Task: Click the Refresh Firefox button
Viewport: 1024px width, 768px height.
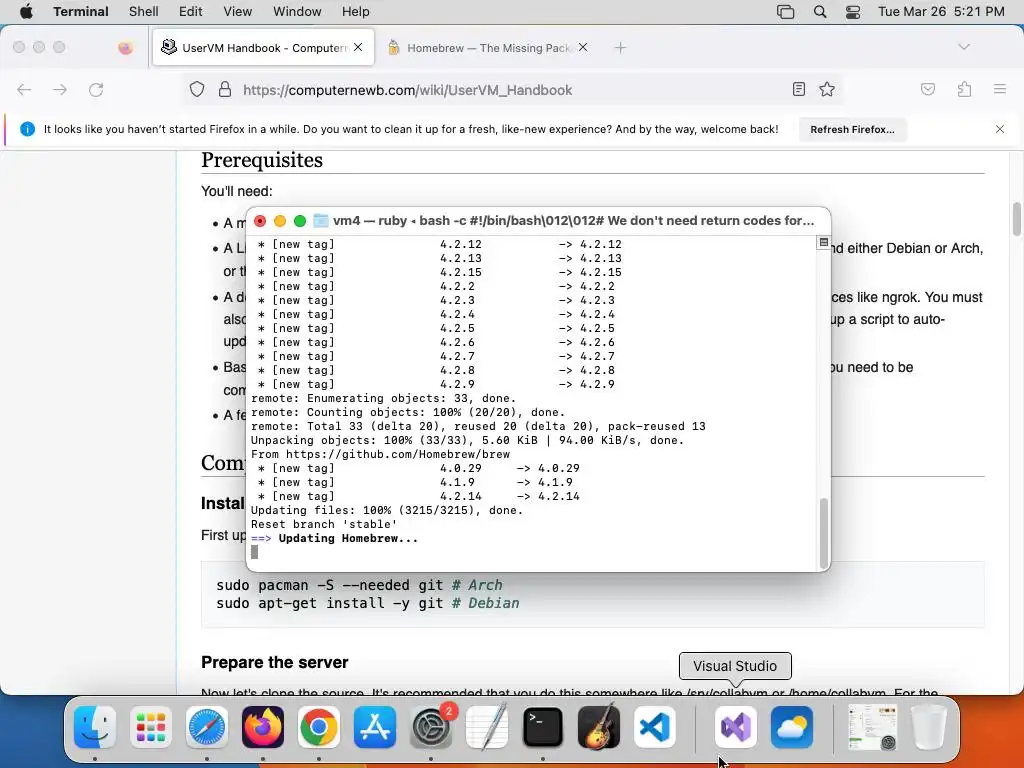Action: 852,129
